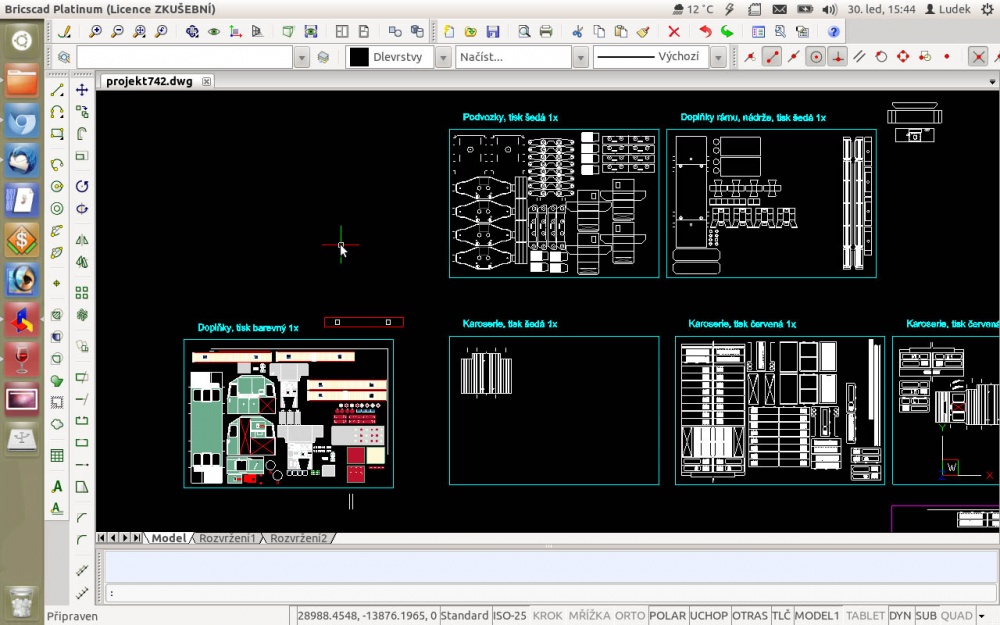
Task: Toggle UCHOP entity snap in status bar
Action: pos(709,615)
